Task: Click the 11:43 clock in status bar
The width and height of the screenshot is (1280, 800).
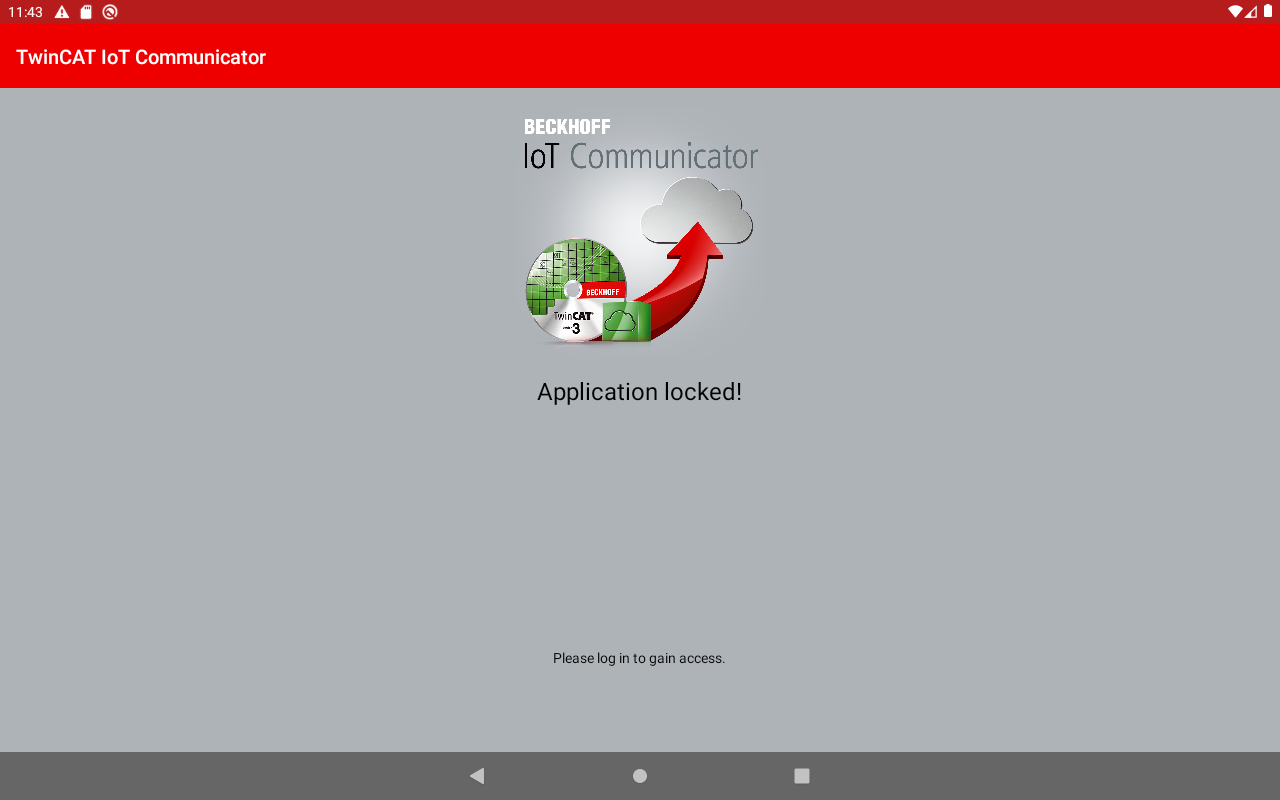Action: click(25, 12)
